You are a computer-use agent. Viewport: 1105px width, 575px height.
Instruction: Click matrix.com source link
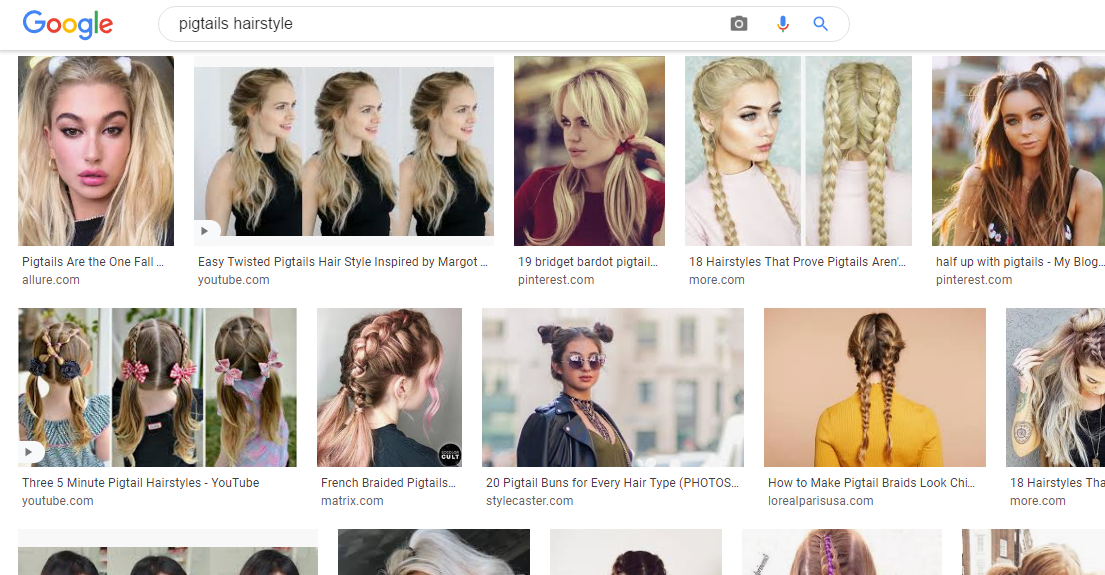pyautogui.click(x=352, y=501)
